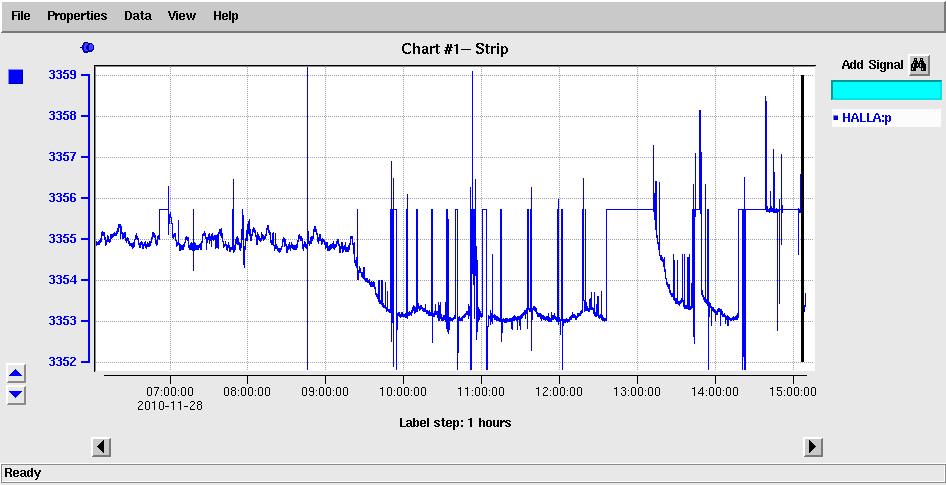Viewport: 946px width, 485px height.
Task: Click the black vertical cursor marker on chart
Action: 802,218
